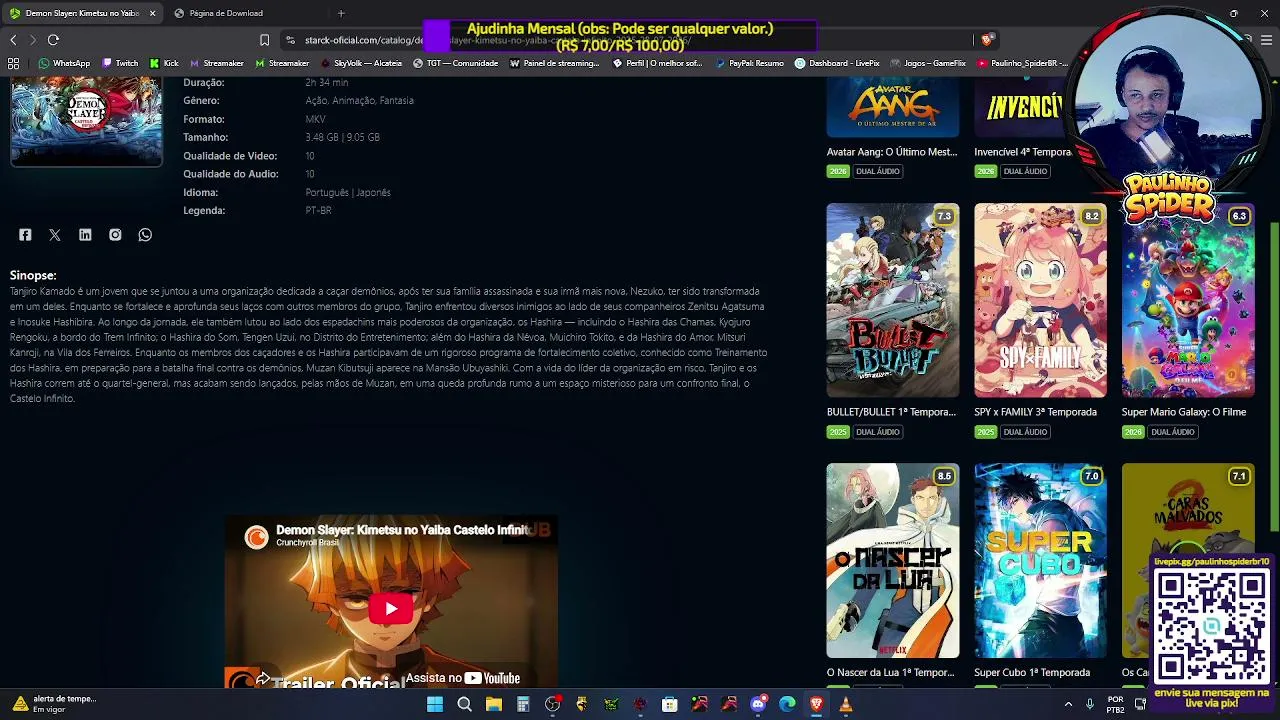Open trailer on YouTube via Assista no YouTube

click(x=462, y=678)
